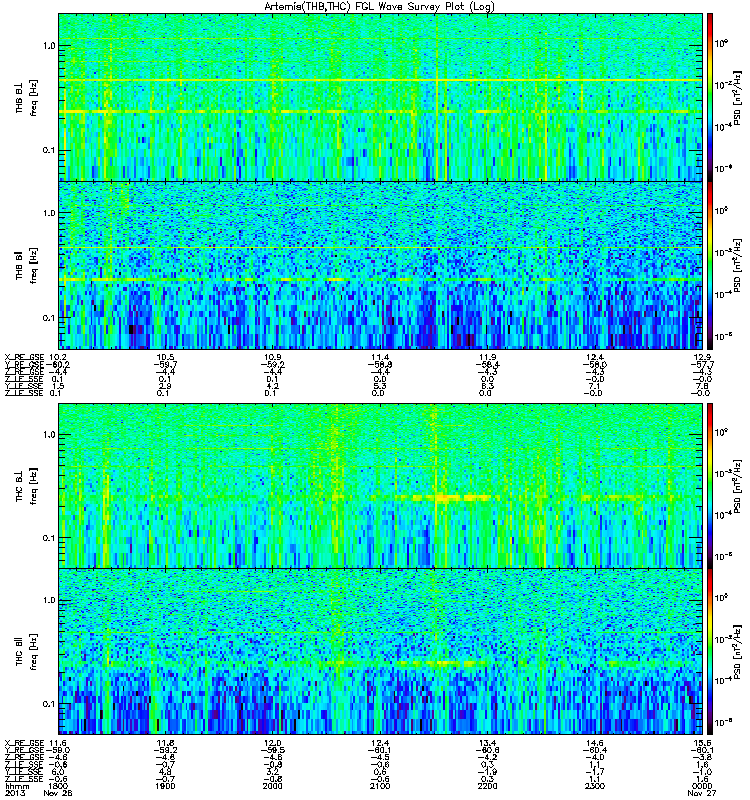The image size is (750, 800).
Task: Click the X position value '10.9' under THB panels
Action: pos(272,357)
